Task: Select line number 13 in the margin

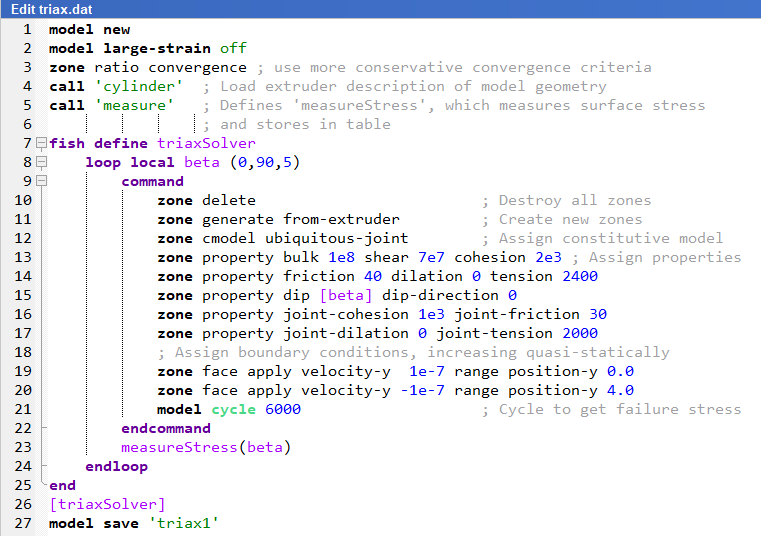Action: (x=23, y=257)
